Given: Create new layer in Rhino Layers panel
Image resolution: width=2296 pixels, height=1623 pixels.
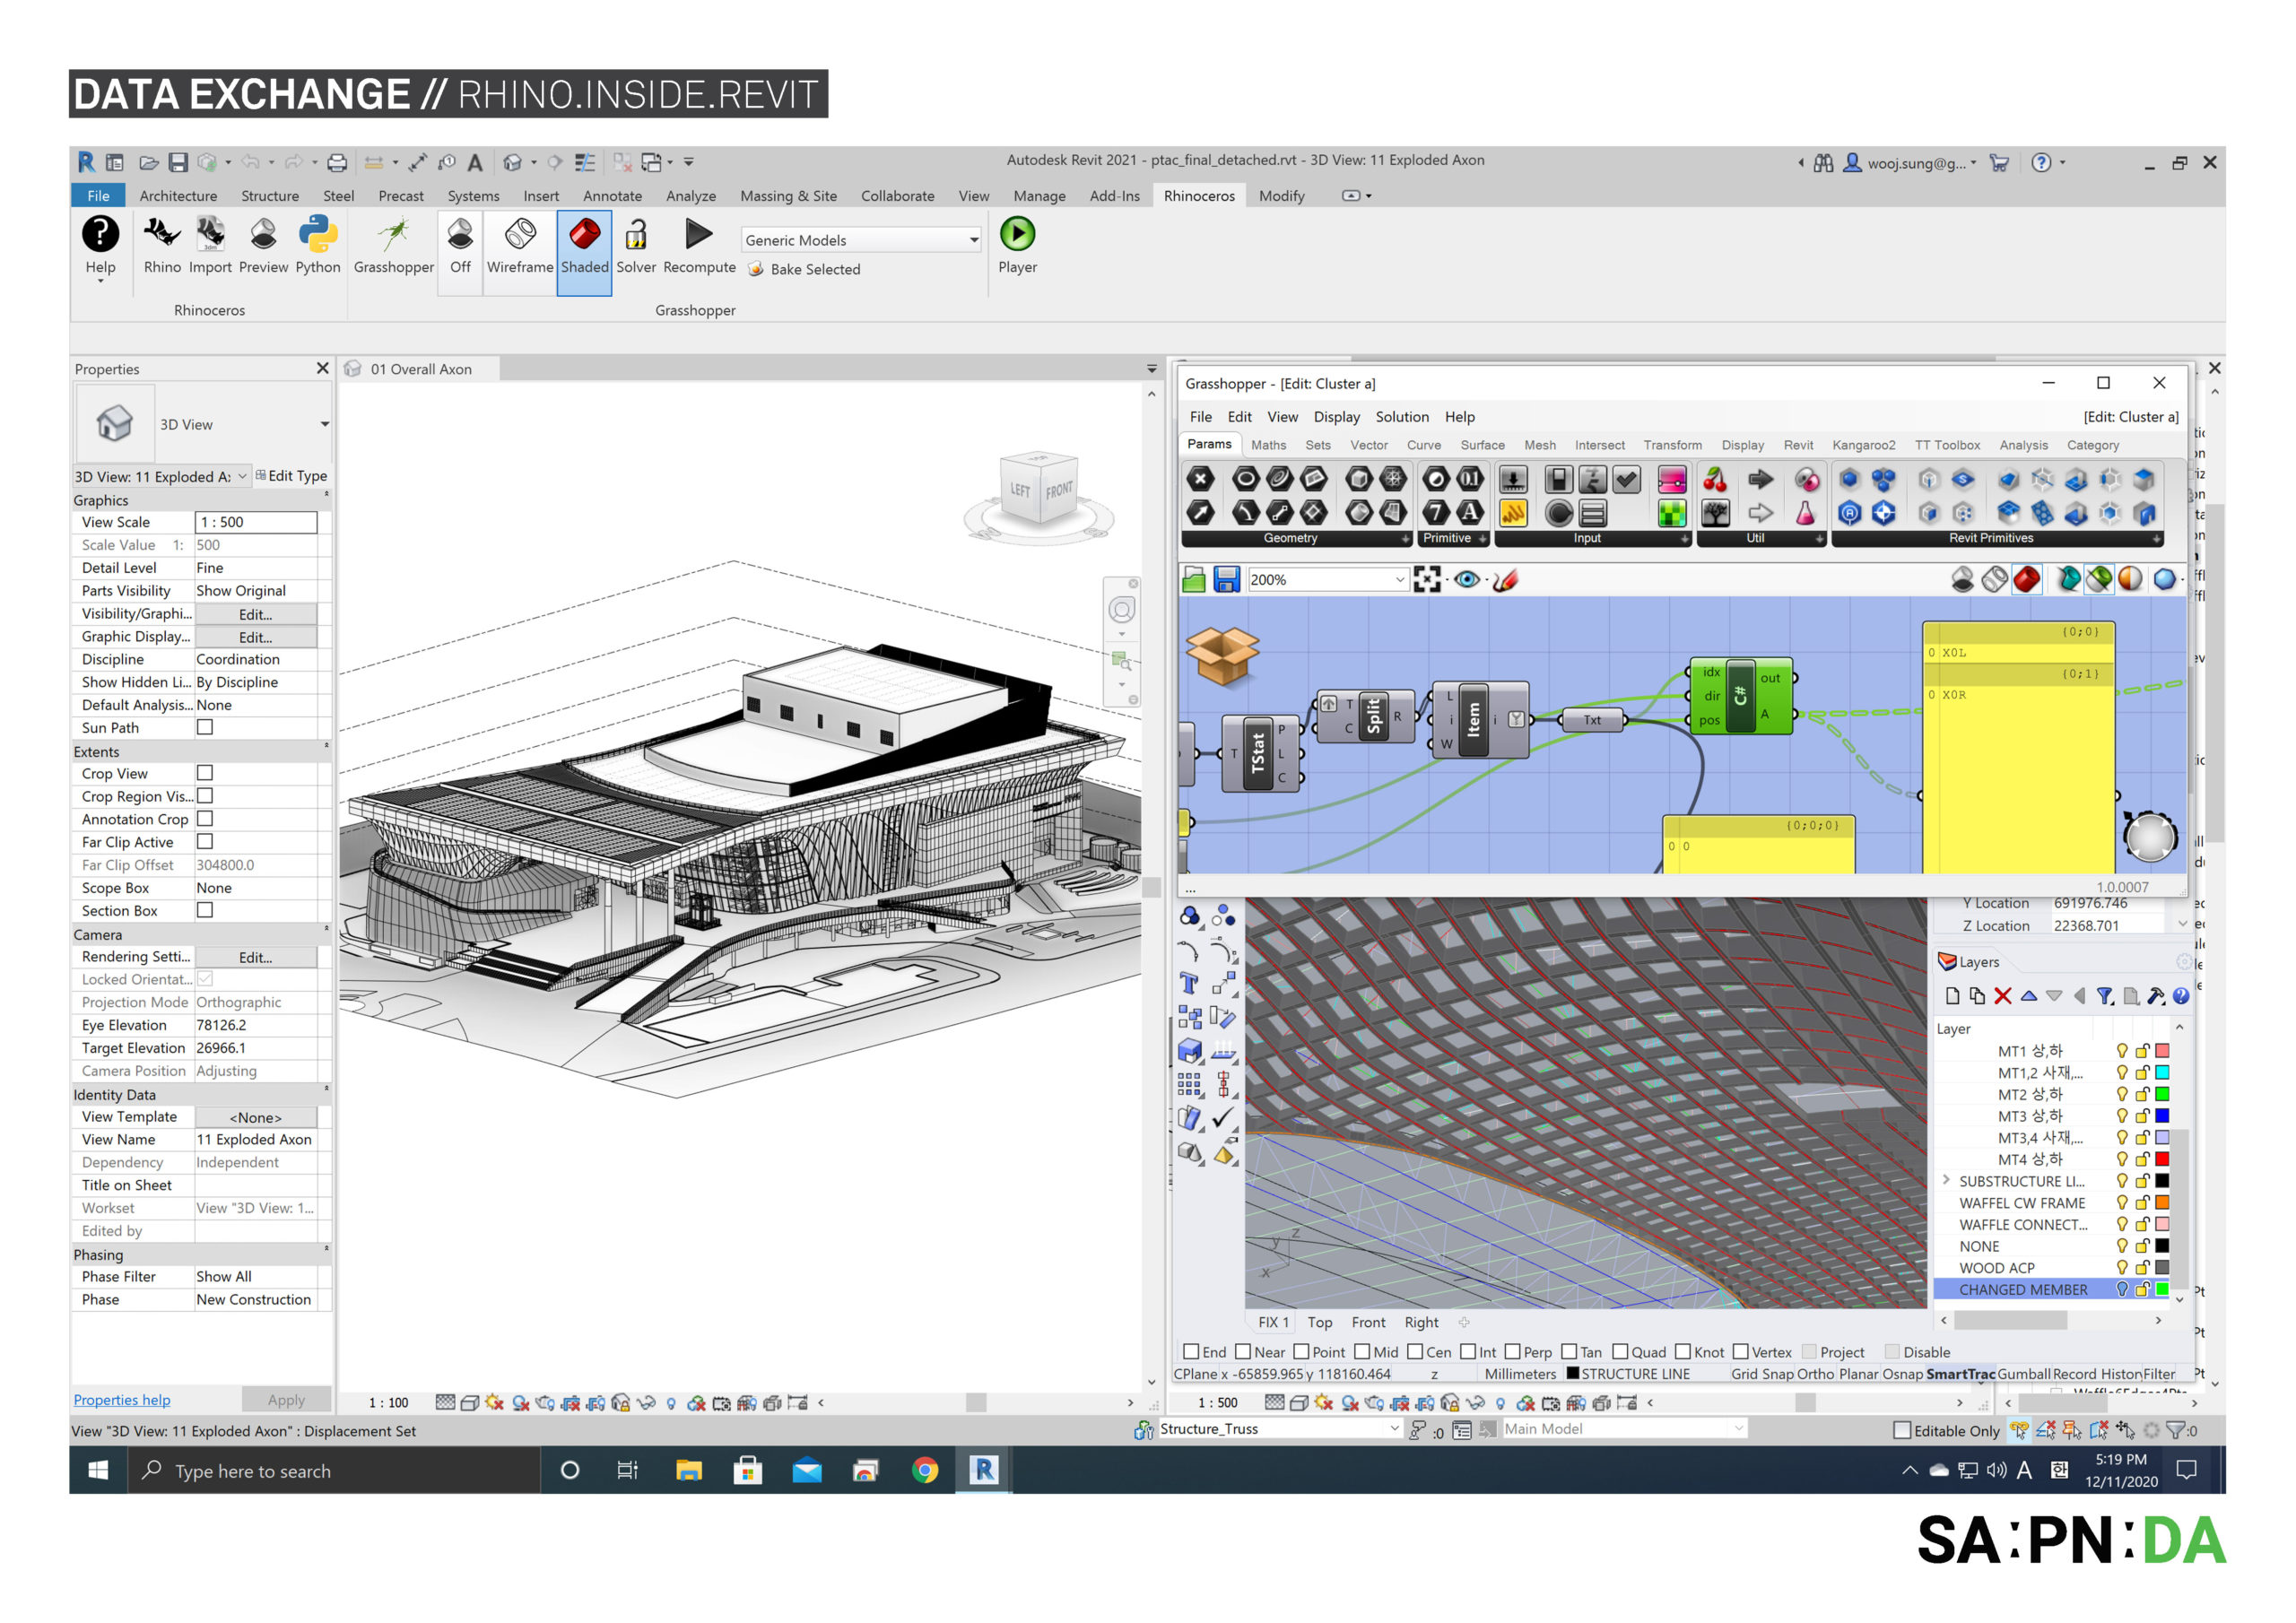Looking at the screenshot, I should (1952, 996).
